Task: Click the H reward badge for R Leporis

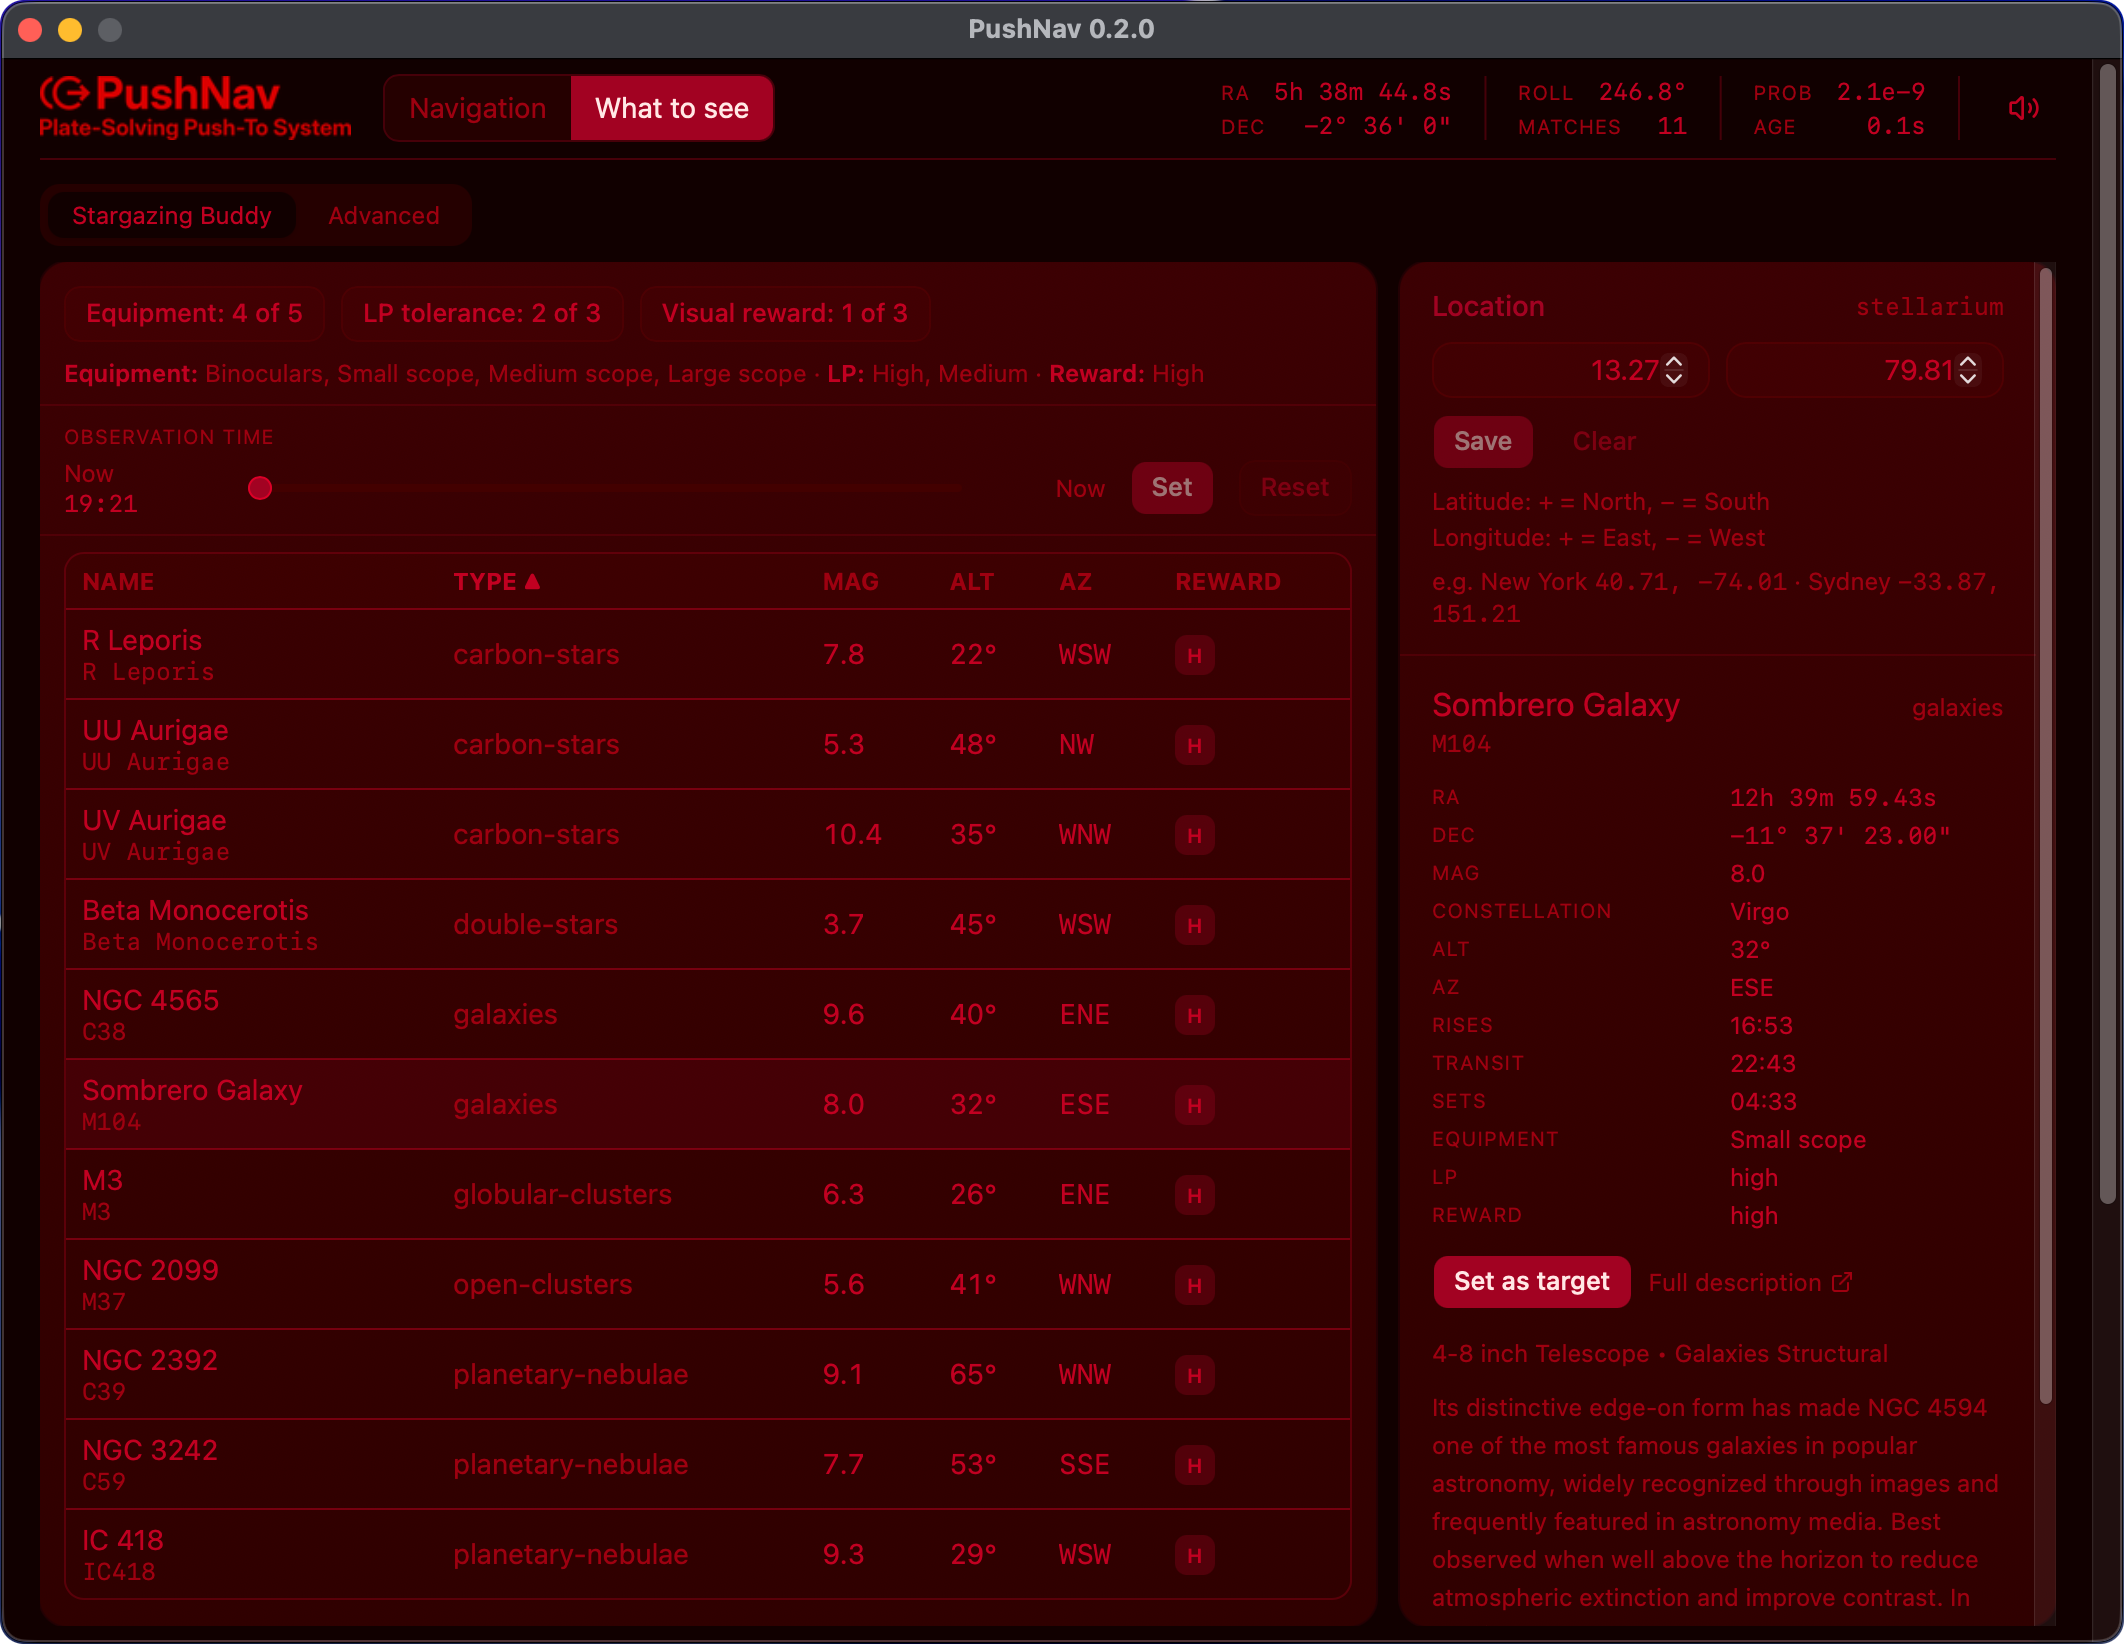Action: pos(1194,656)
